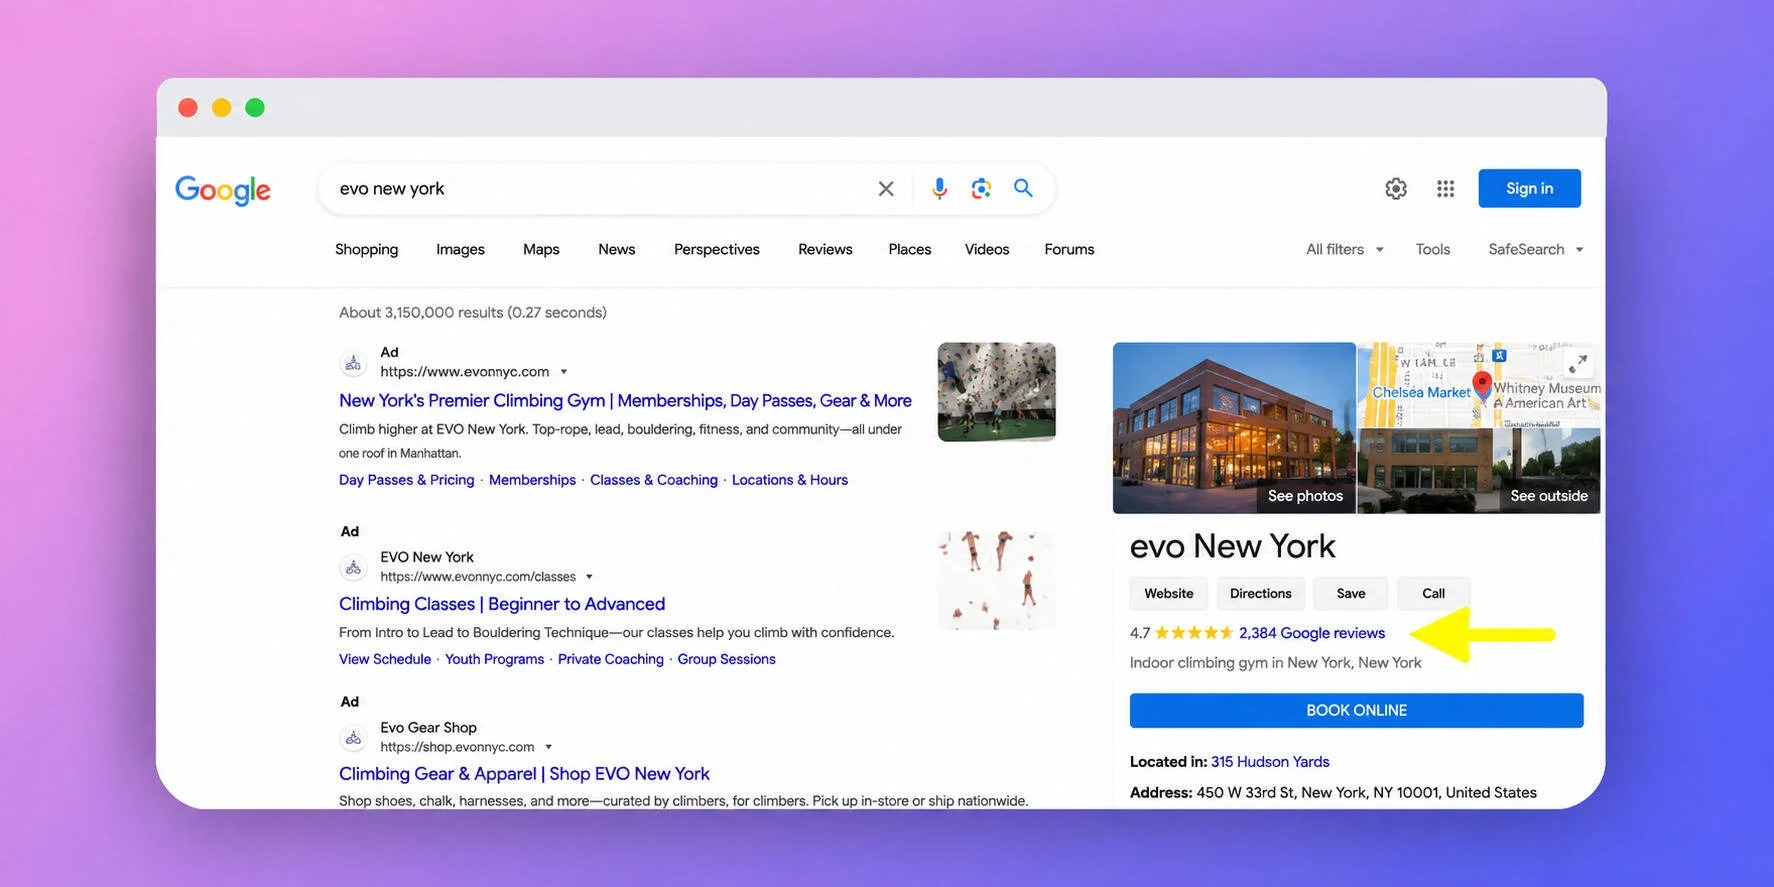This screenshot has height=887, width=1774.
Task: Open the SafeSearch dropdown
Action: [1536, 249]
